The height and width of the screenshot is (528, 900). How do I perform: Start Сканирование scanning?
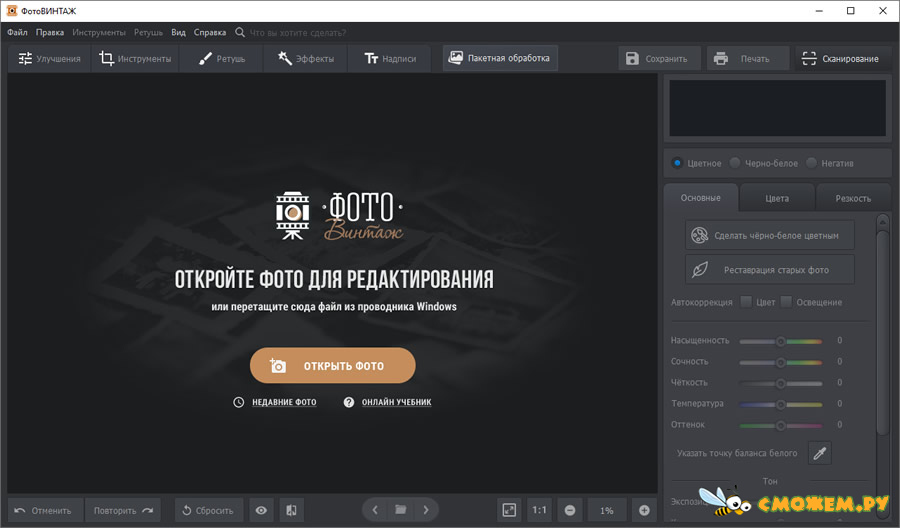pos(843,59)
